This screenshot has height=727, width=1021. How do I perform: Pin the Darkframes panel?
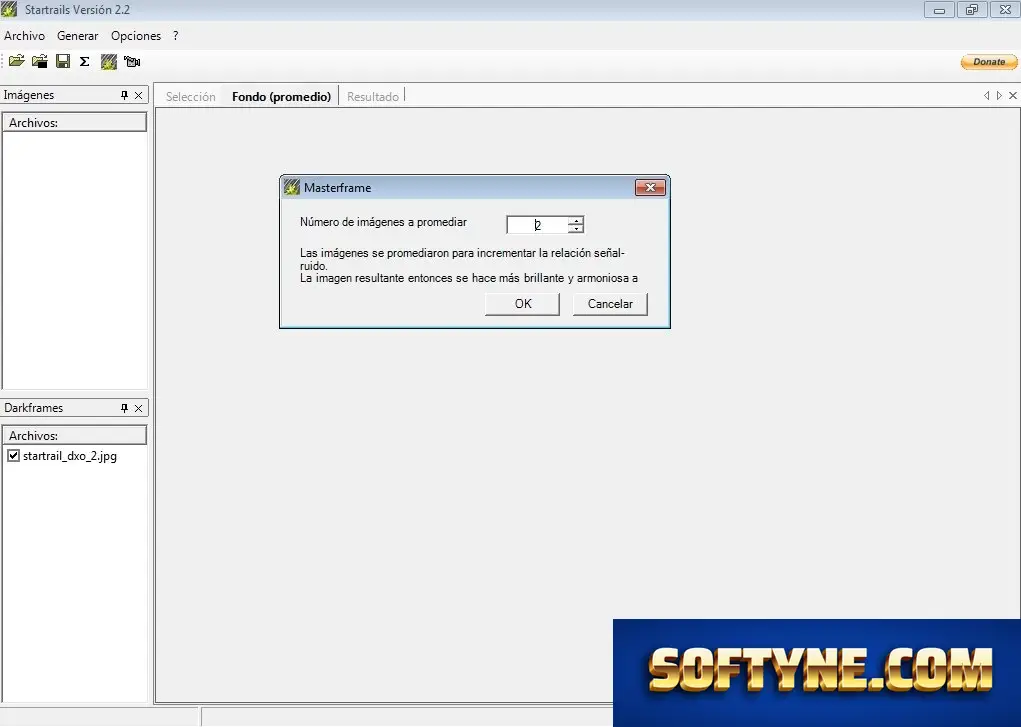click(x=124, y=408)
